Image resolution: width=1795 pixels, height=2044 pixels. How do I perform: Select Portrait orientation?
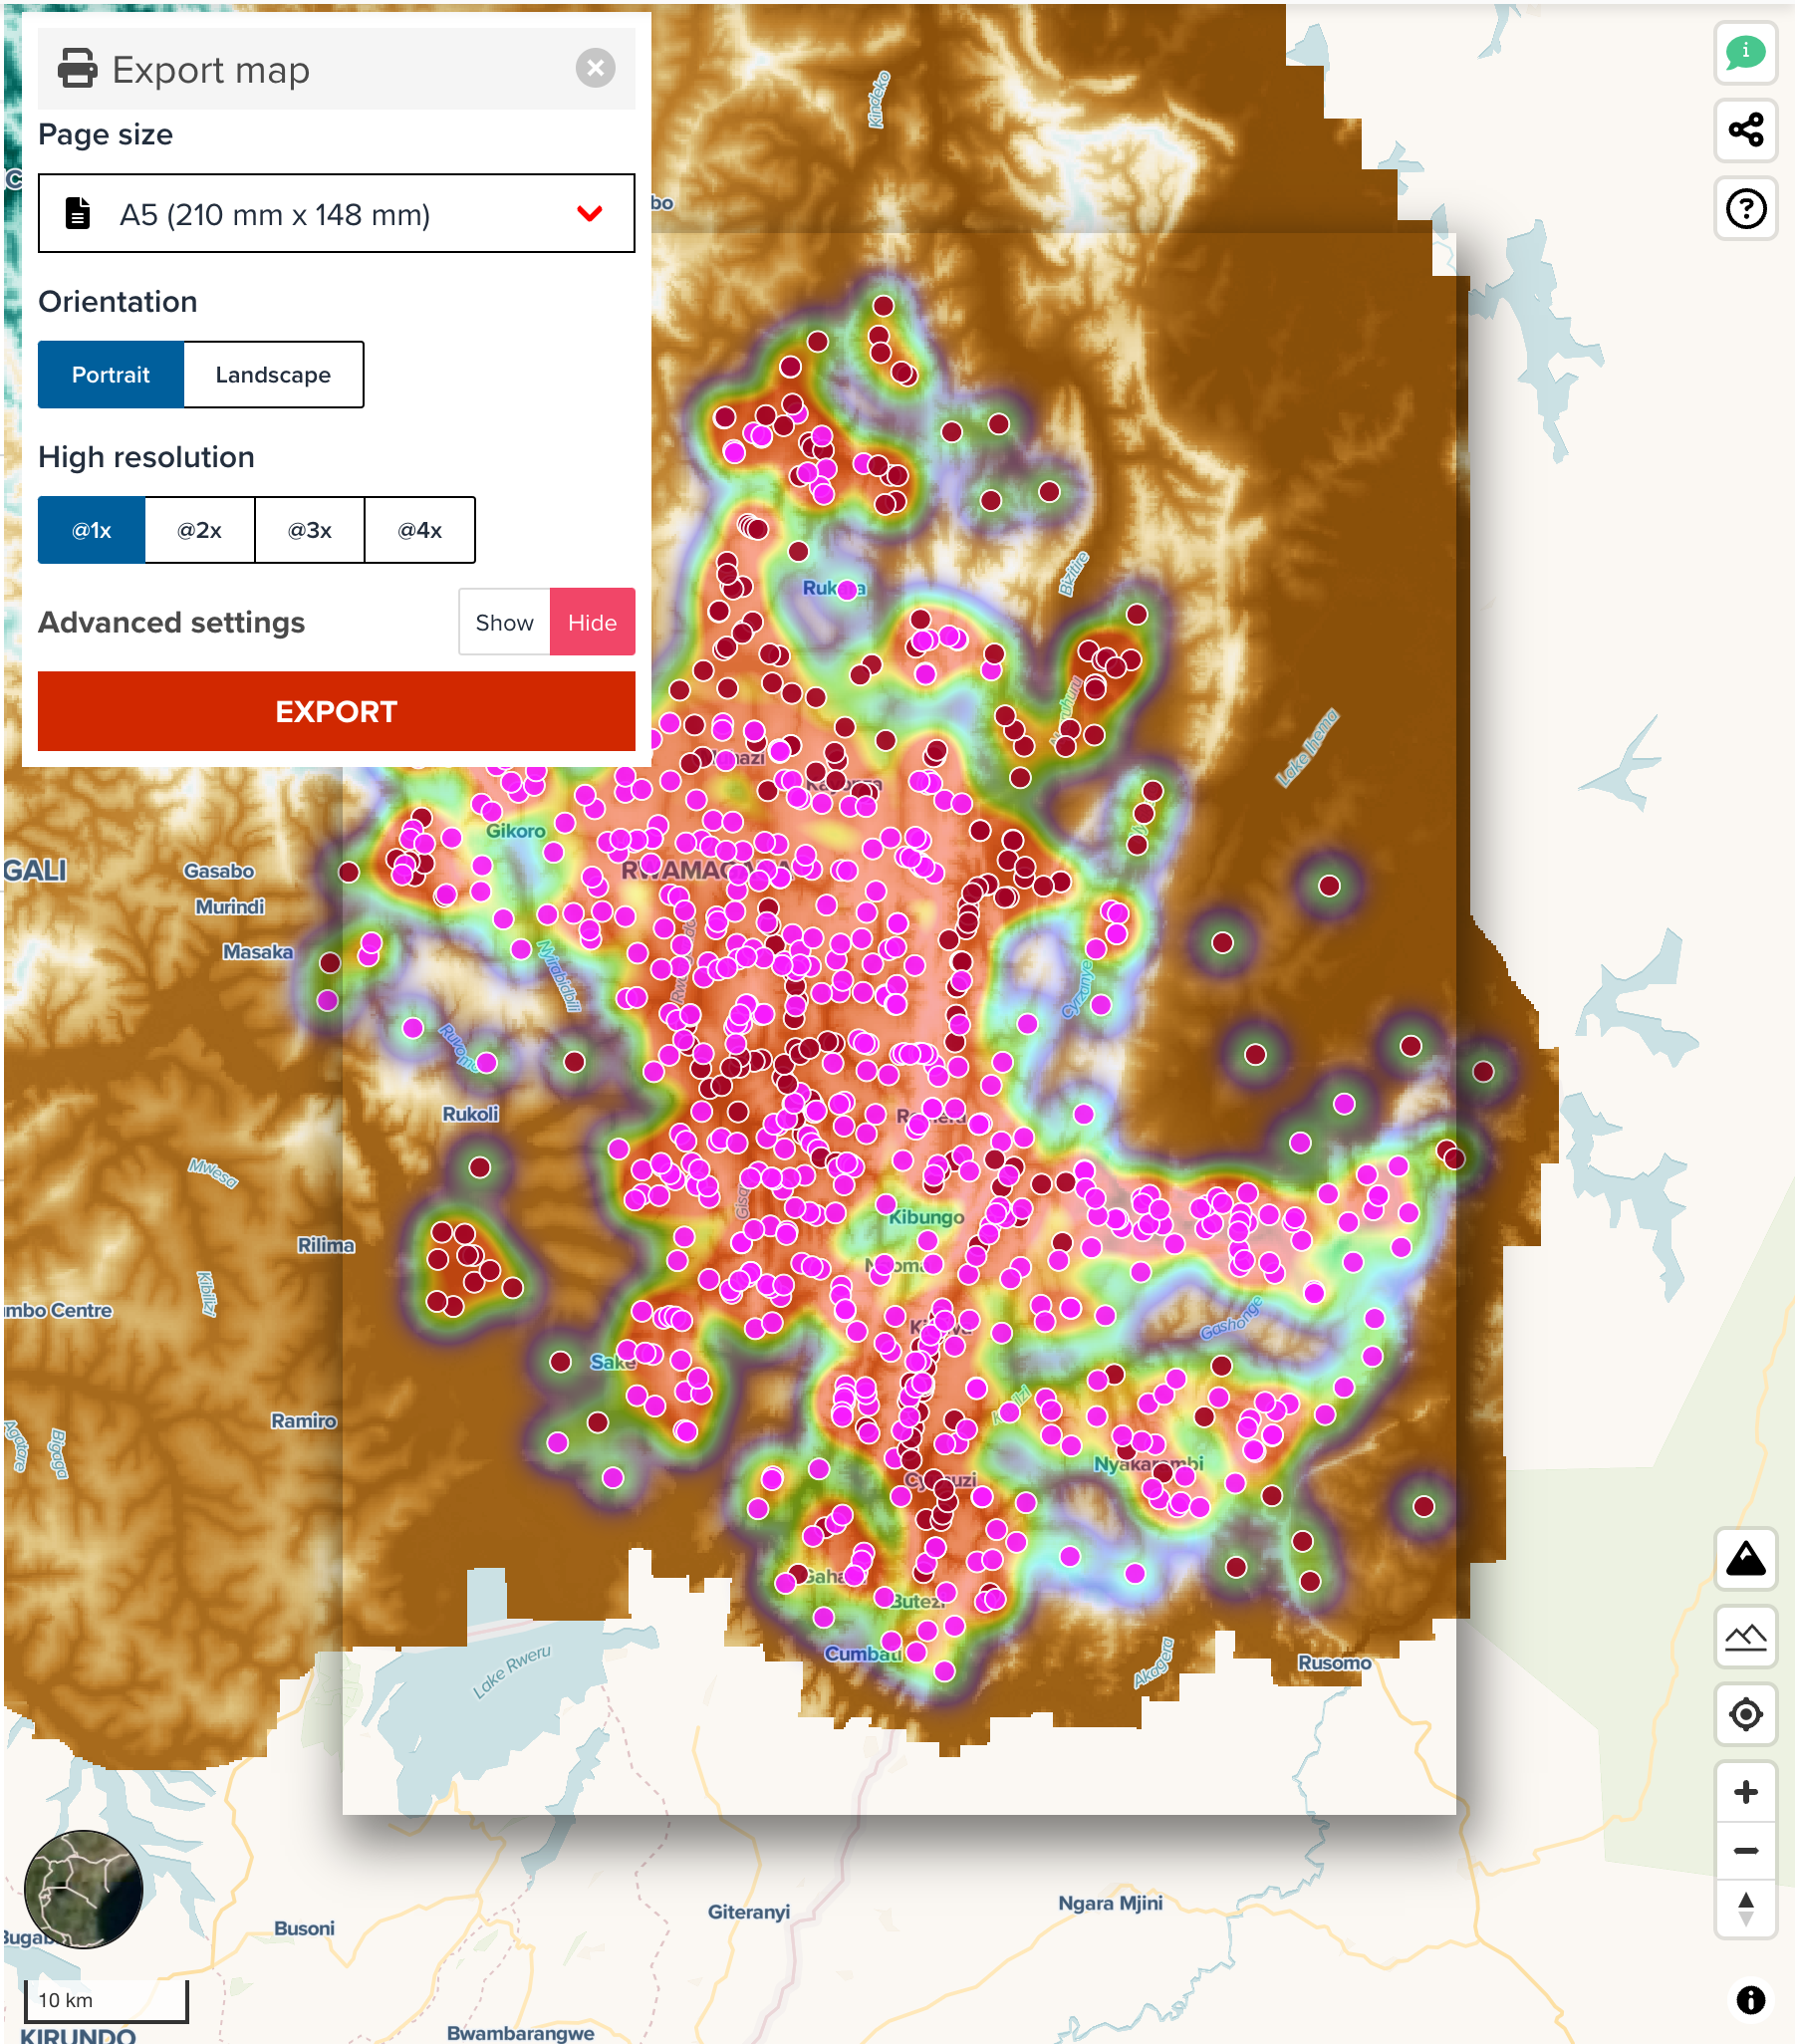click(x=111, y=375)
